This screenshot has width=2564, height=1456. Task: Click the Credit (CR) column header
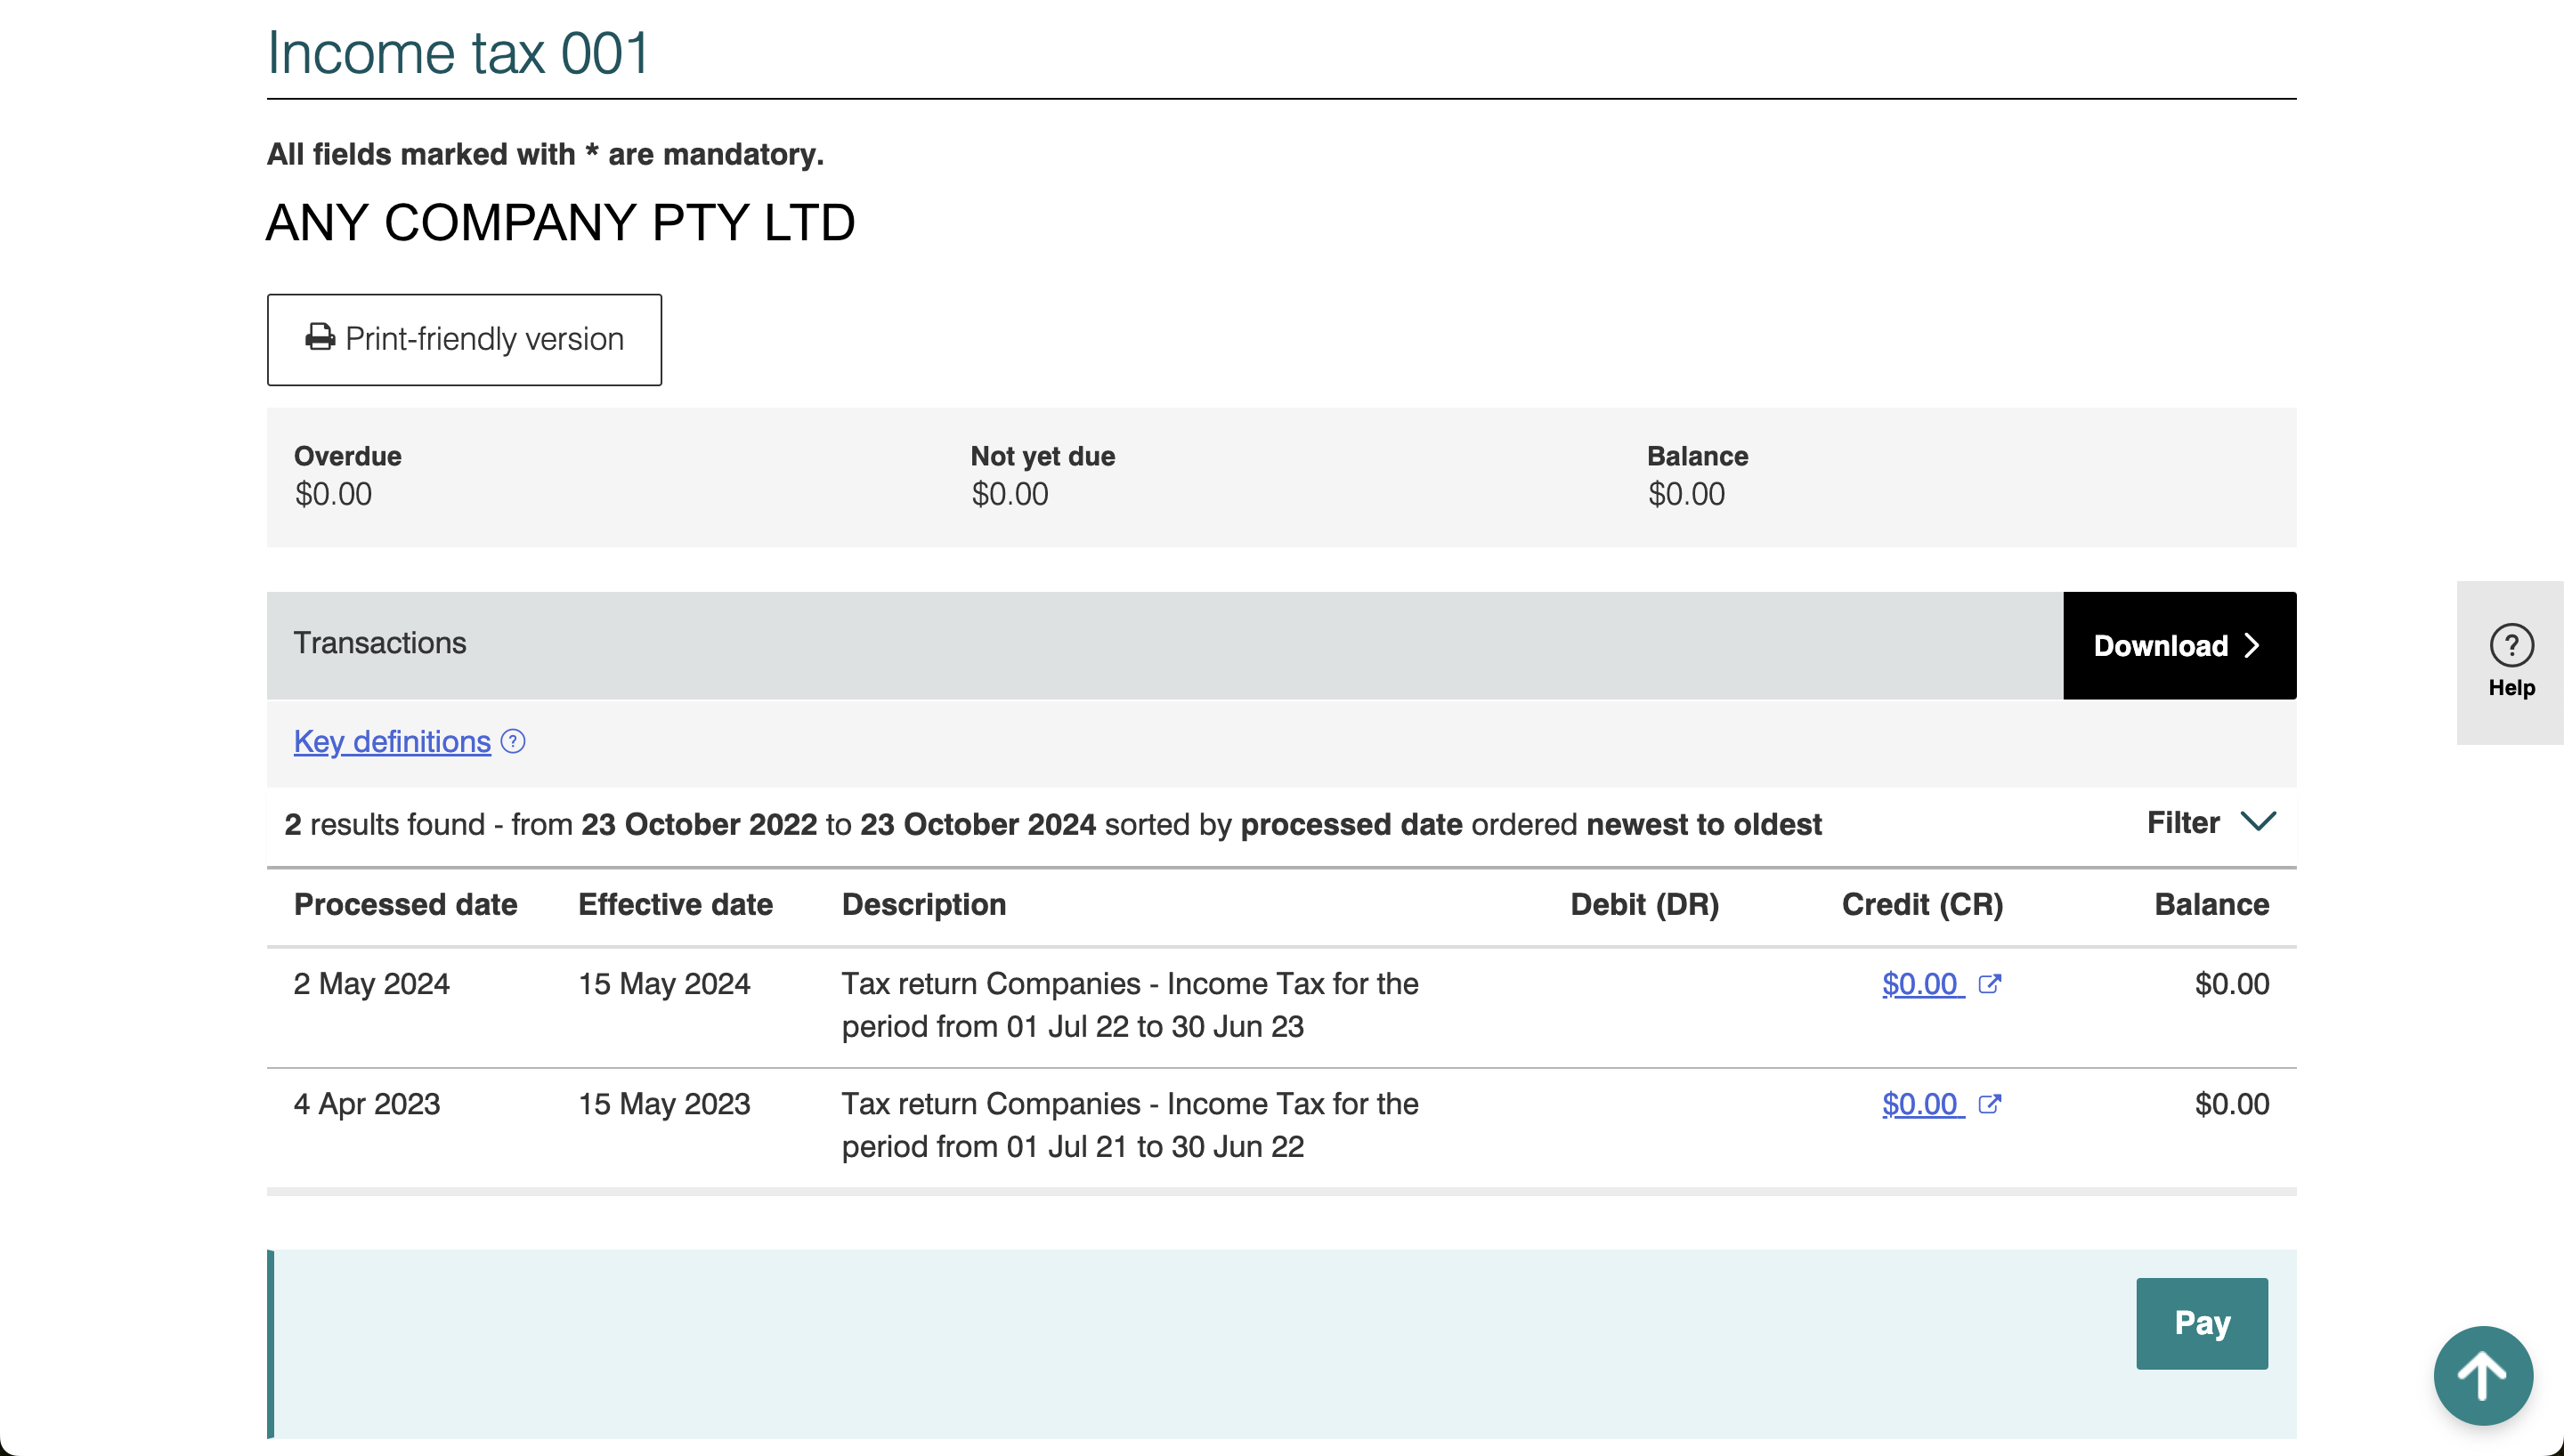click(x=1921, y=904)
